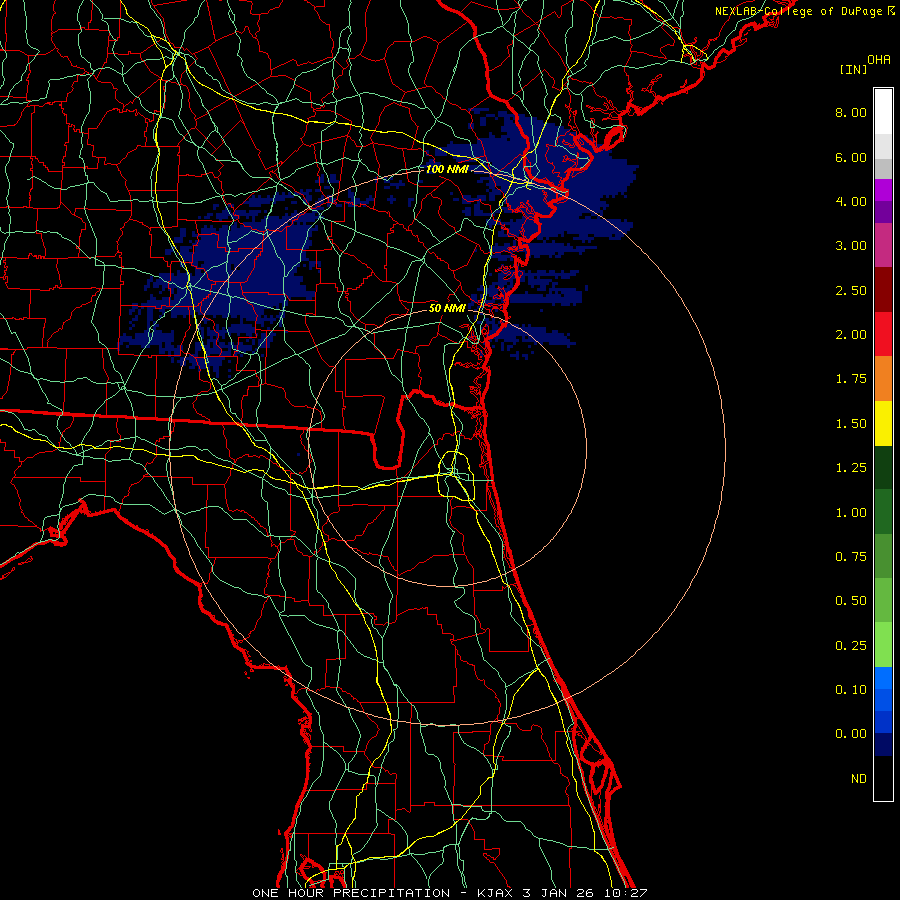Pick the darkest green 1.25 legend swatch
The height and width of the screenshot is (900, 900).
pos(883,468)
